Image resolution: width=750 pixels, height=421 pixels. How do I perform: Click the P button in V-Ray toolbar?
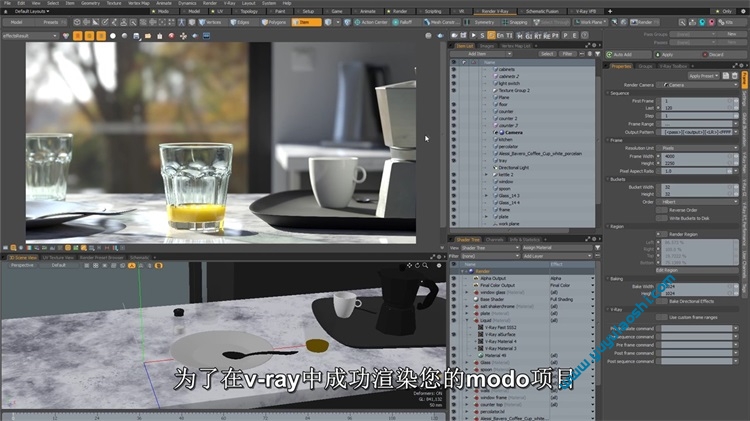click(x=565, y=35)
